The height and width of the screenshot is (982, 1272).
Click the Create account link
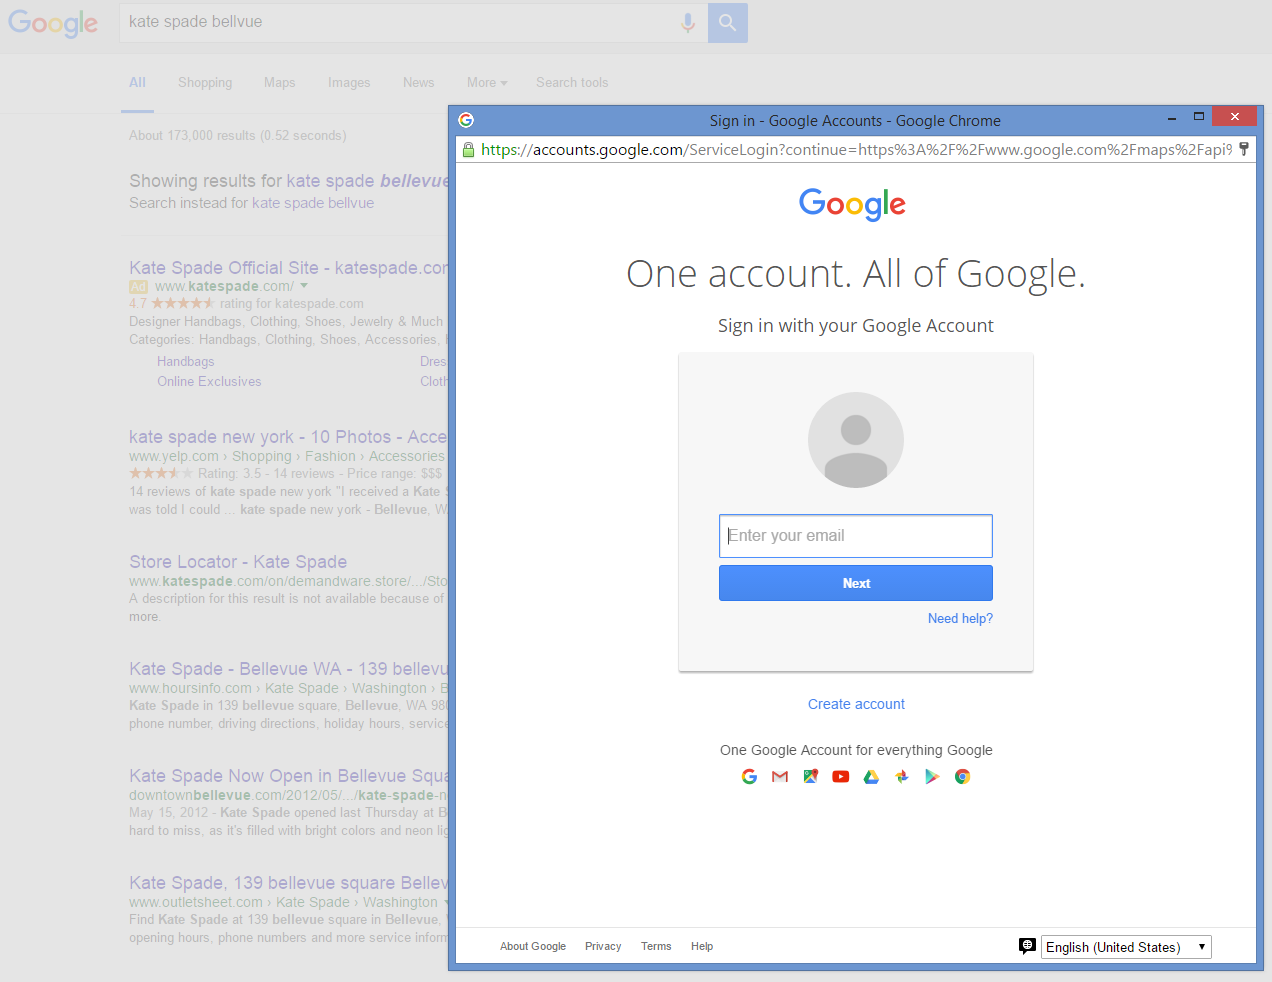pyautogui.click(x=855, y=704)
